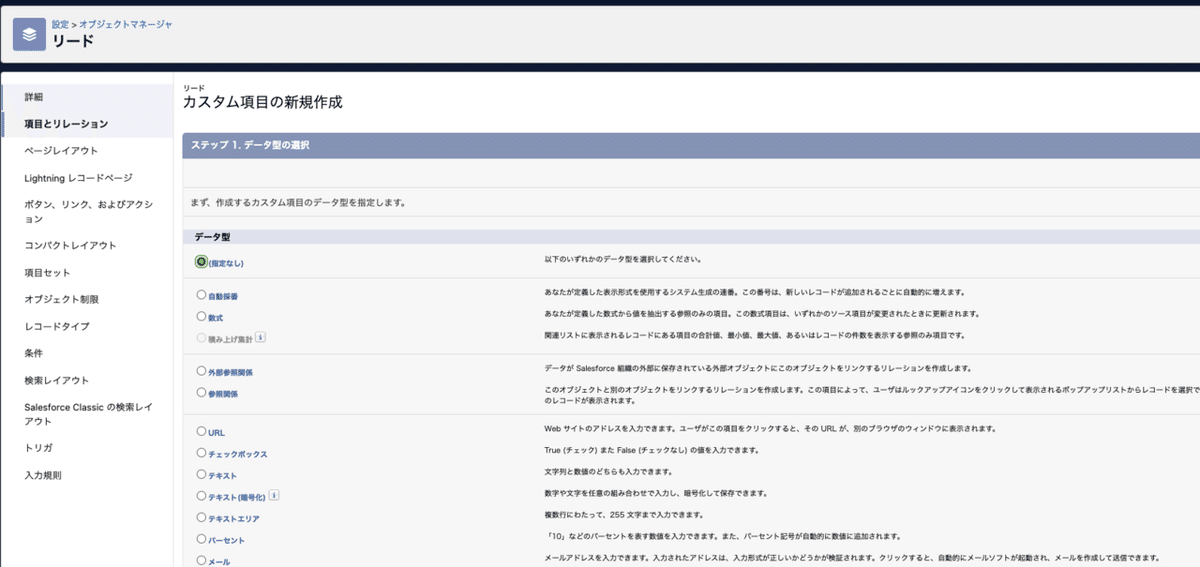Select the 積み上げ集計 radio button
Screen dimensions: 1200x567
(x=201, y=338)
